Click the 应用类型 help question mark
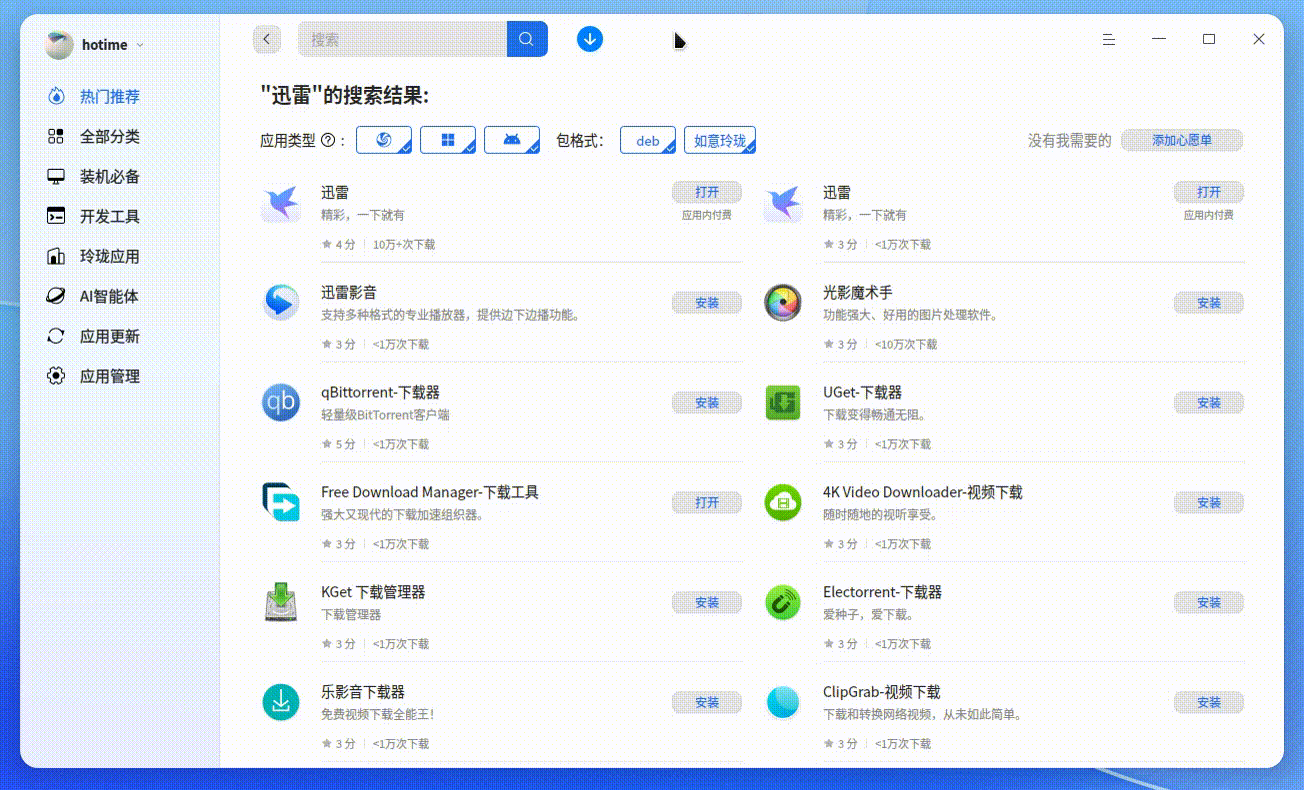 [327, 141]
